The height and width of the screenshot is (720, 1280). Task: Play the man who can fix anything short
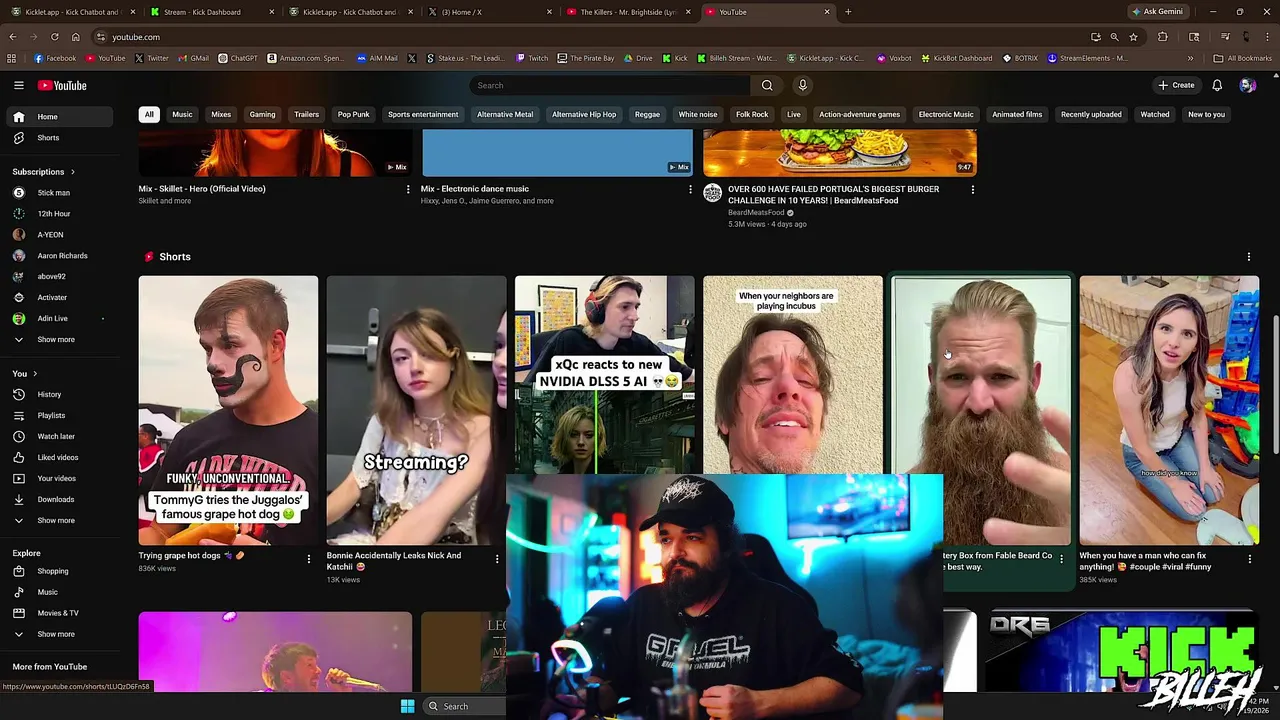coord(1169,410)
